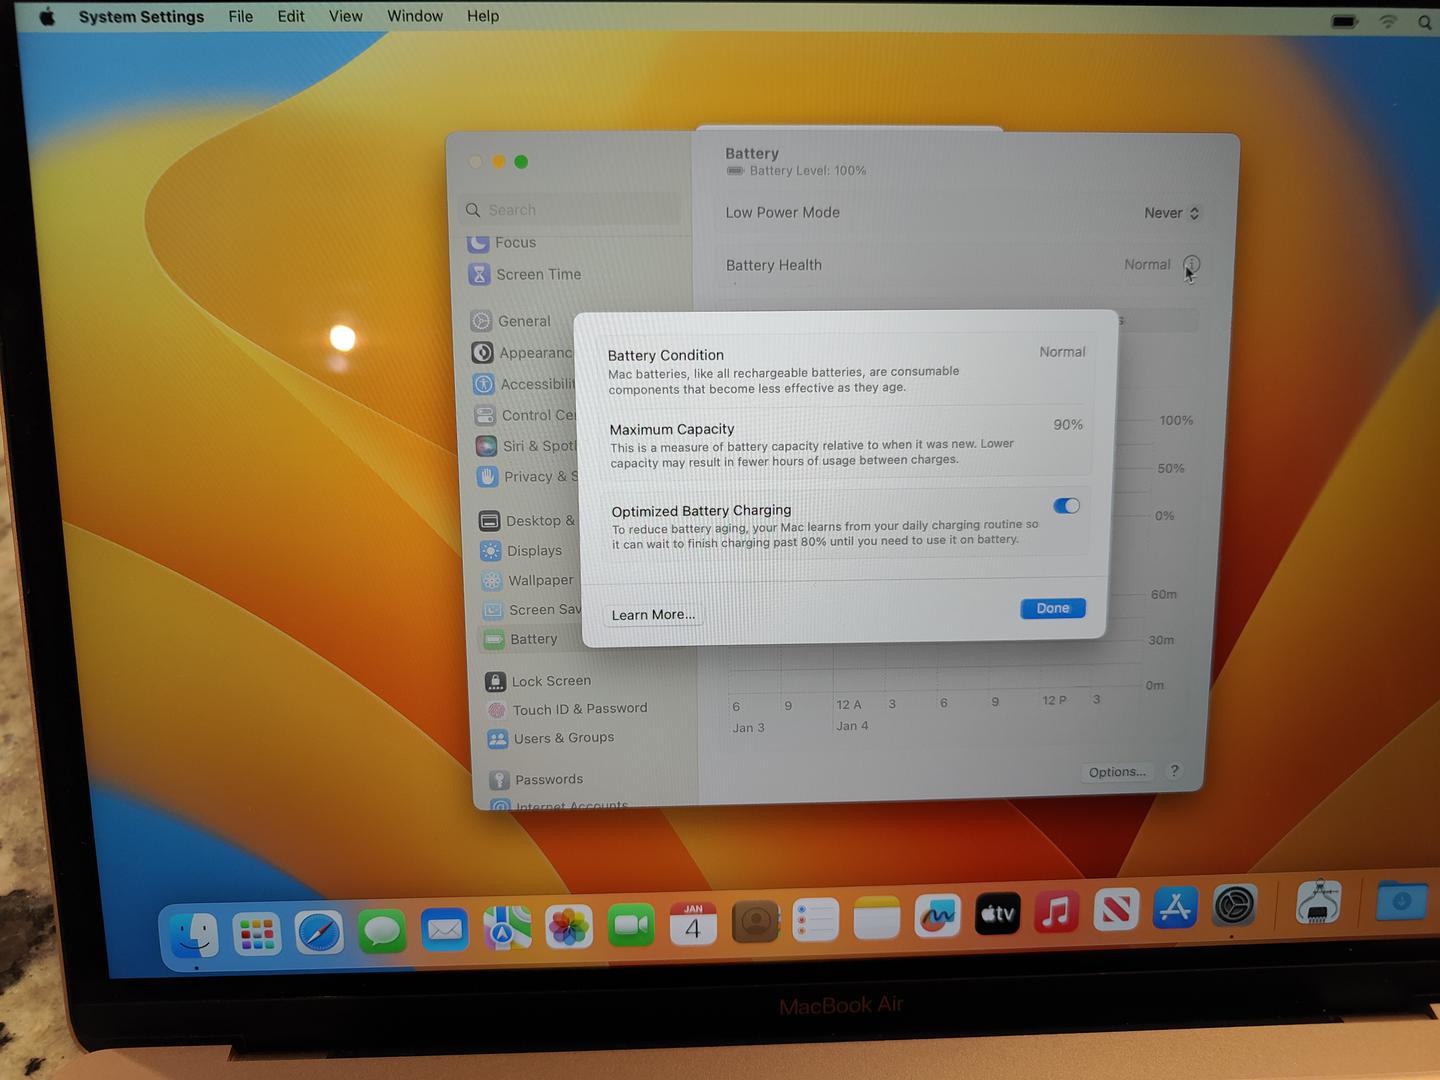
Task: Click Spotlight search icon in menu bar
Action: (1425, 22)
